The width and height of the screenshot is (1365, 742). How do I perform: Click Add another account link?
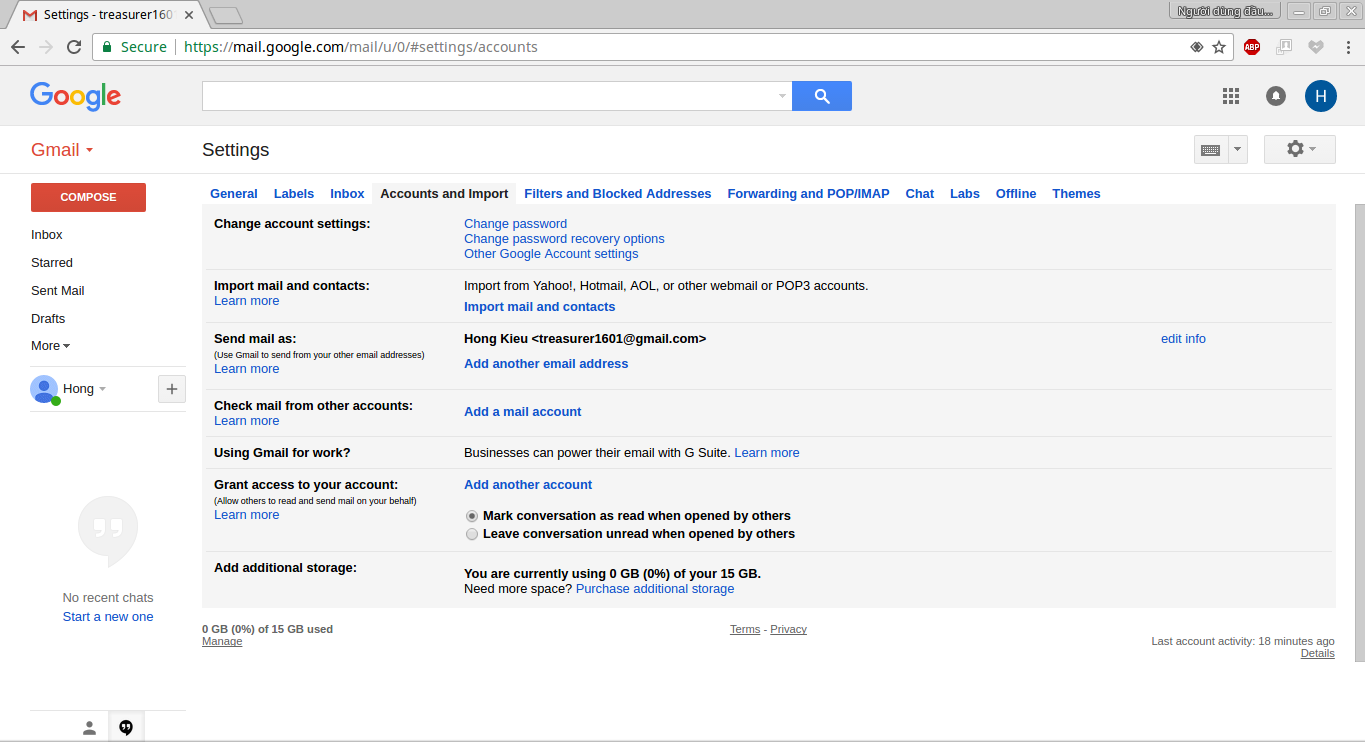coord(528,485)
